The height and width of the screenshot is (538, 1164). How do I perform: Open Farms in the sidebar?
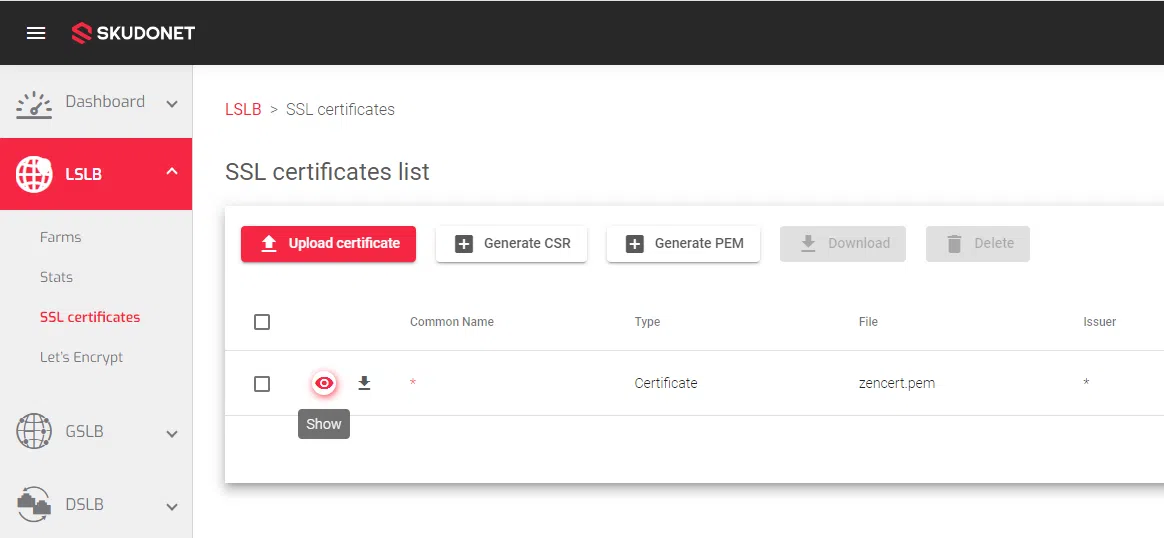[x=61, y=237]
